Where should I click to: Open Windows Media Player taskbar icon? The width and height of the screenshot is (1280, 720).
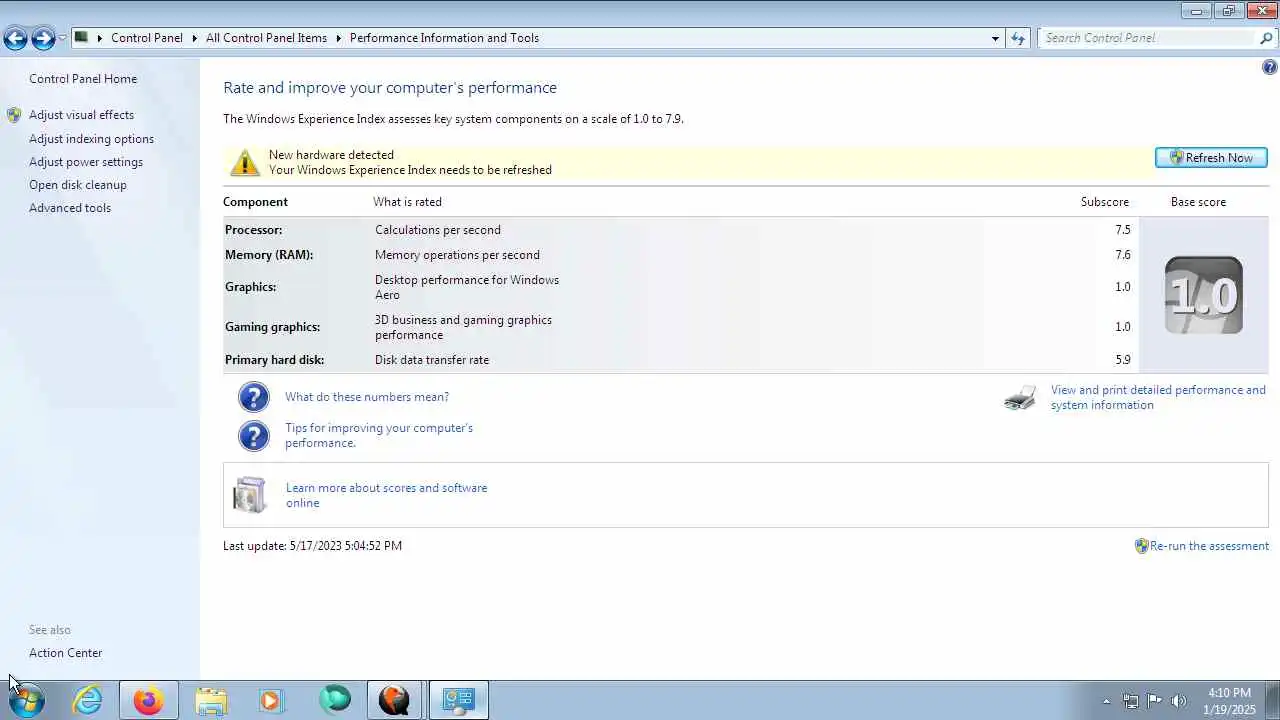[271, 701]
